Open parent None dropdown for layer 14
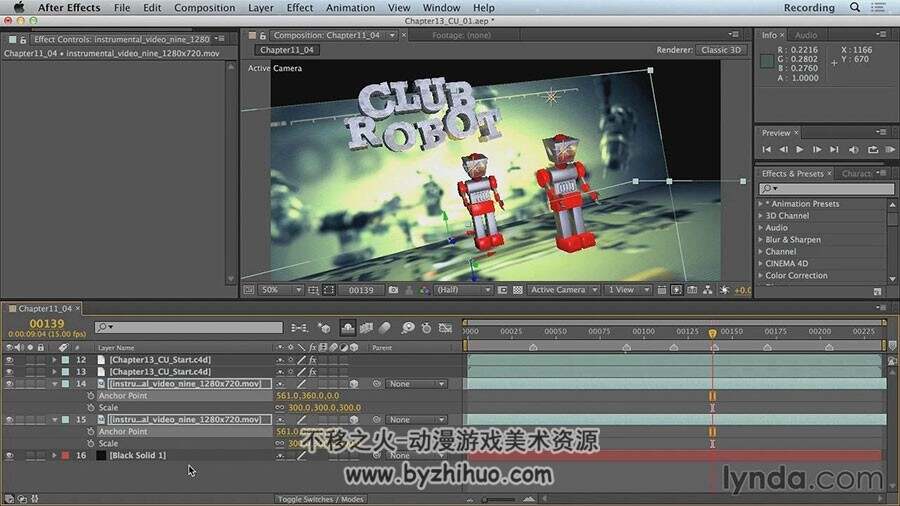This screenshot has height=506, width=900. coord(416,384)
